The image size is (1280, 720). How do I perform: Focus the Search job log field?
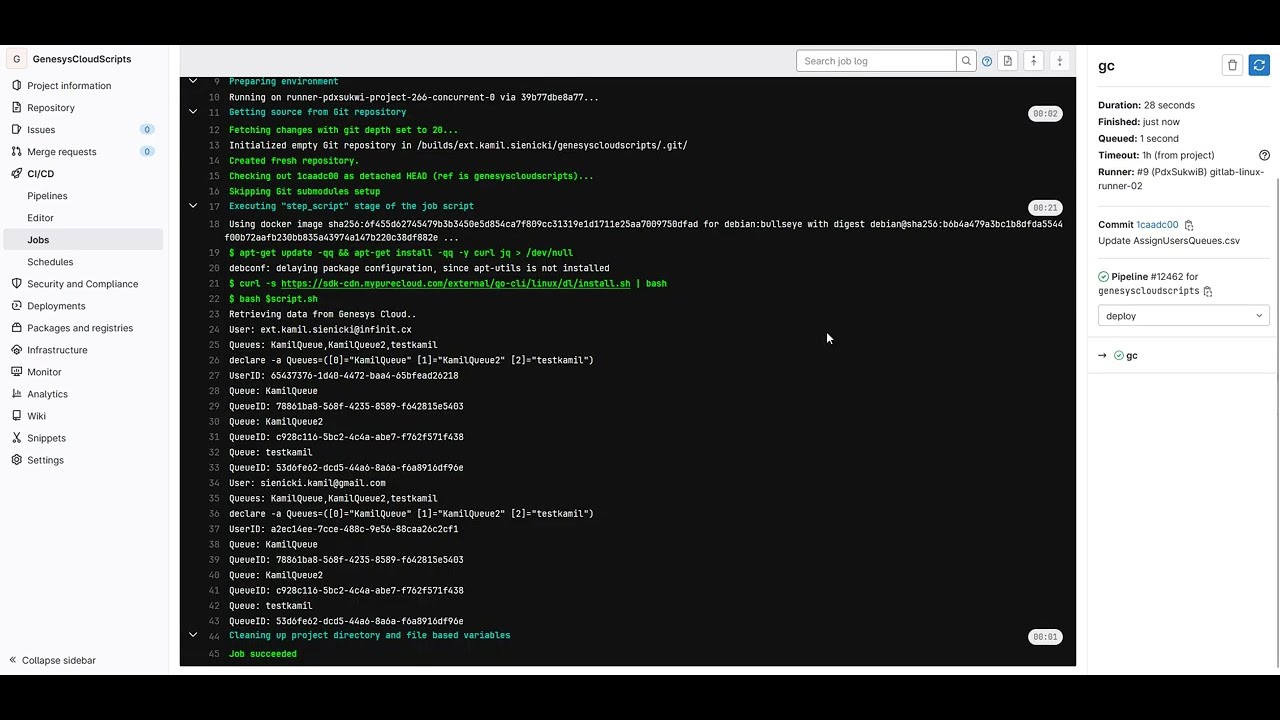[x=876, y=61]
